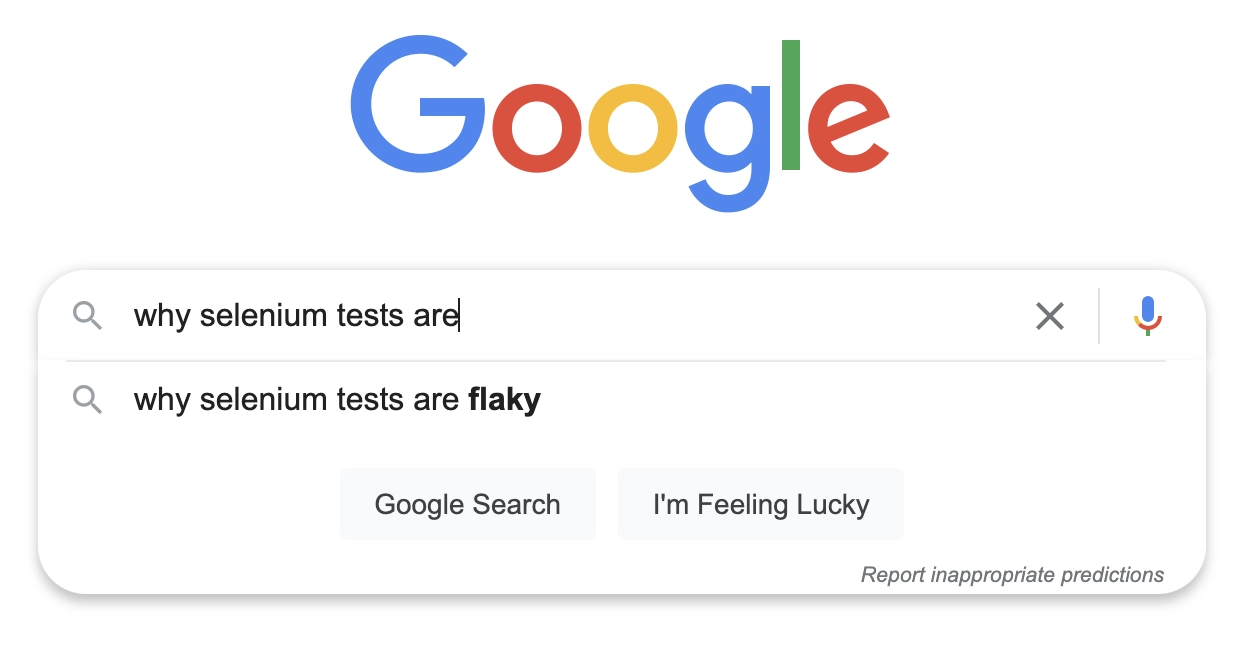This screenshot has width=1250, height=666.
Task: Focus the search field's empty area after the query
Action: [740, 316]
